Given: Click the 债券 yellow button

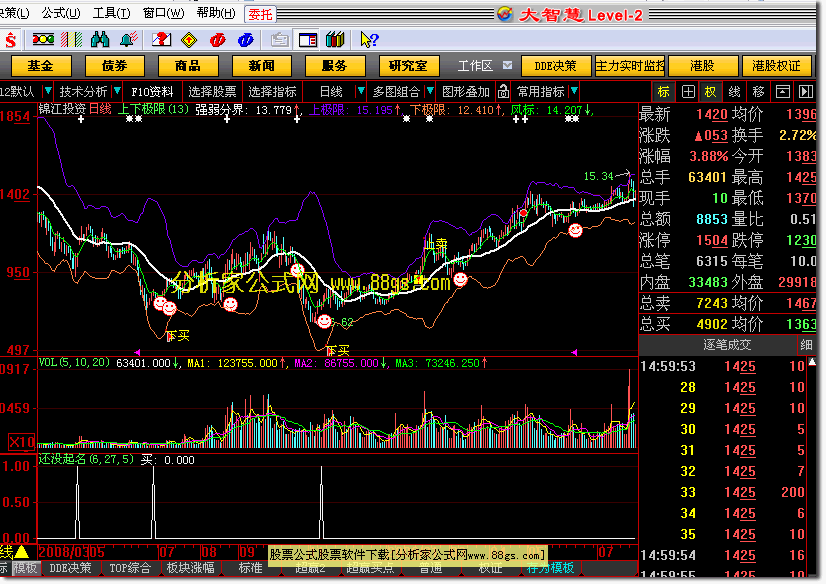Looking at the screenshot, I should click(x=114, y=66).
